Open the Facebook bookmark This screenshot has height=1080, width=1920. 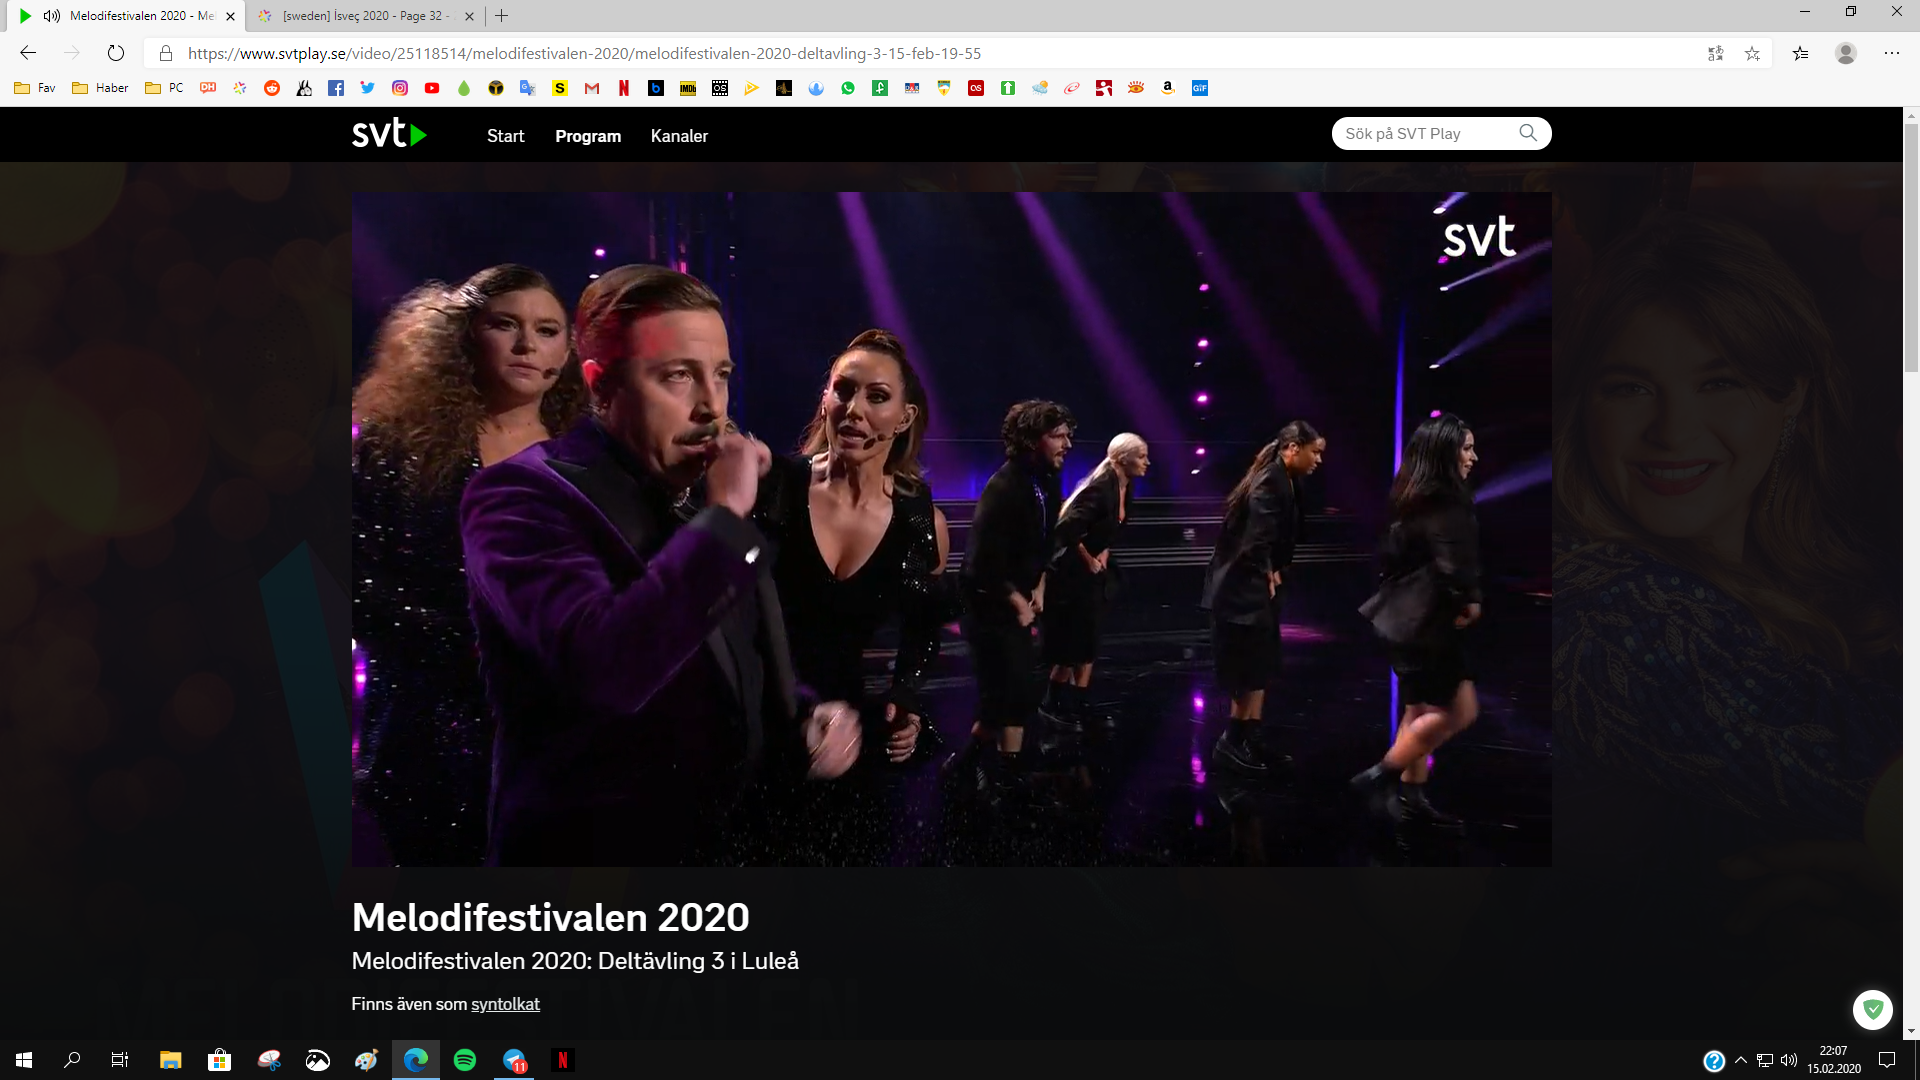pos(336,88)
